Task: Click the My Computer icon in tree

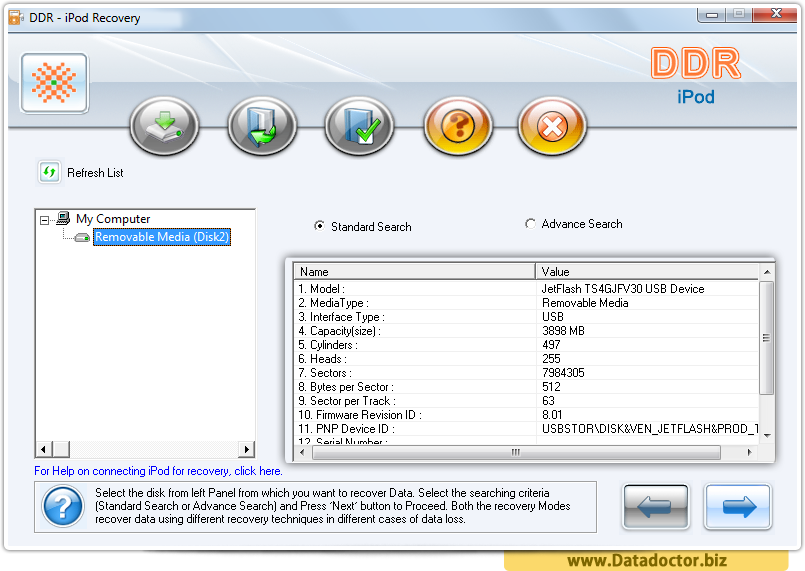Action: [63, 218]
